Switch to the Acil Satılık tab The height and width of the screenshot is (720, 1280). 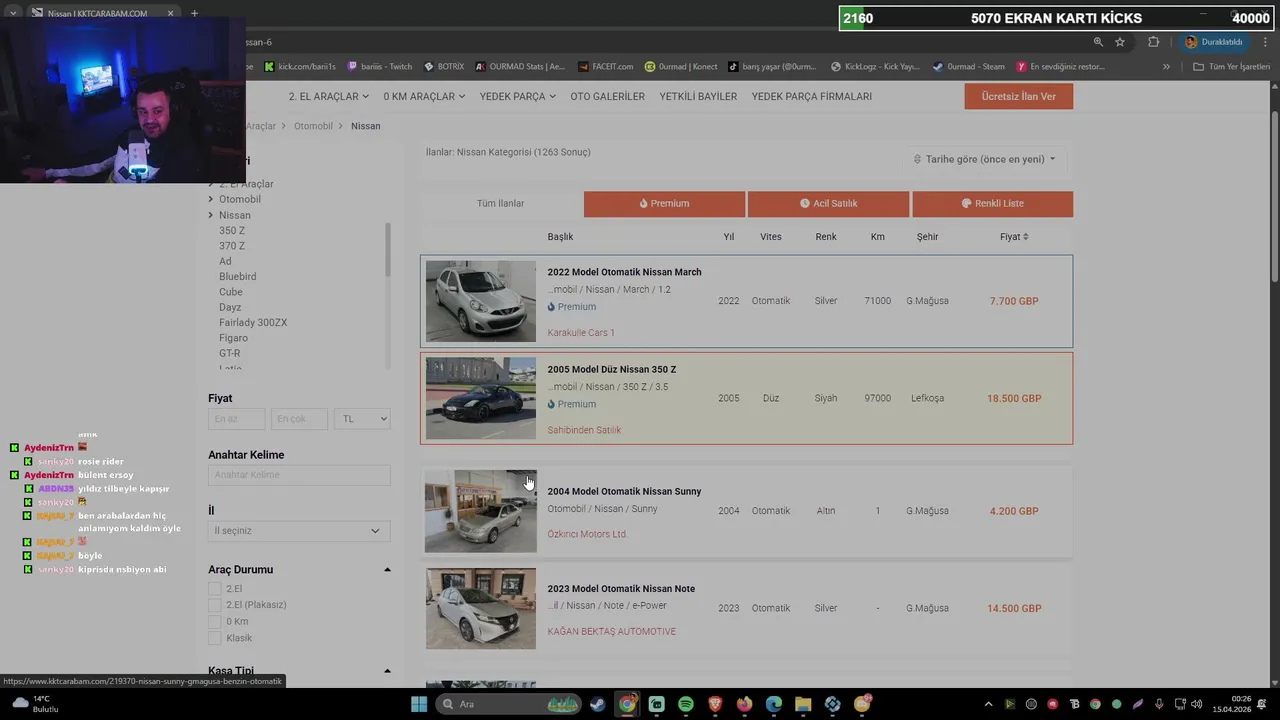(x=828, y=203)
